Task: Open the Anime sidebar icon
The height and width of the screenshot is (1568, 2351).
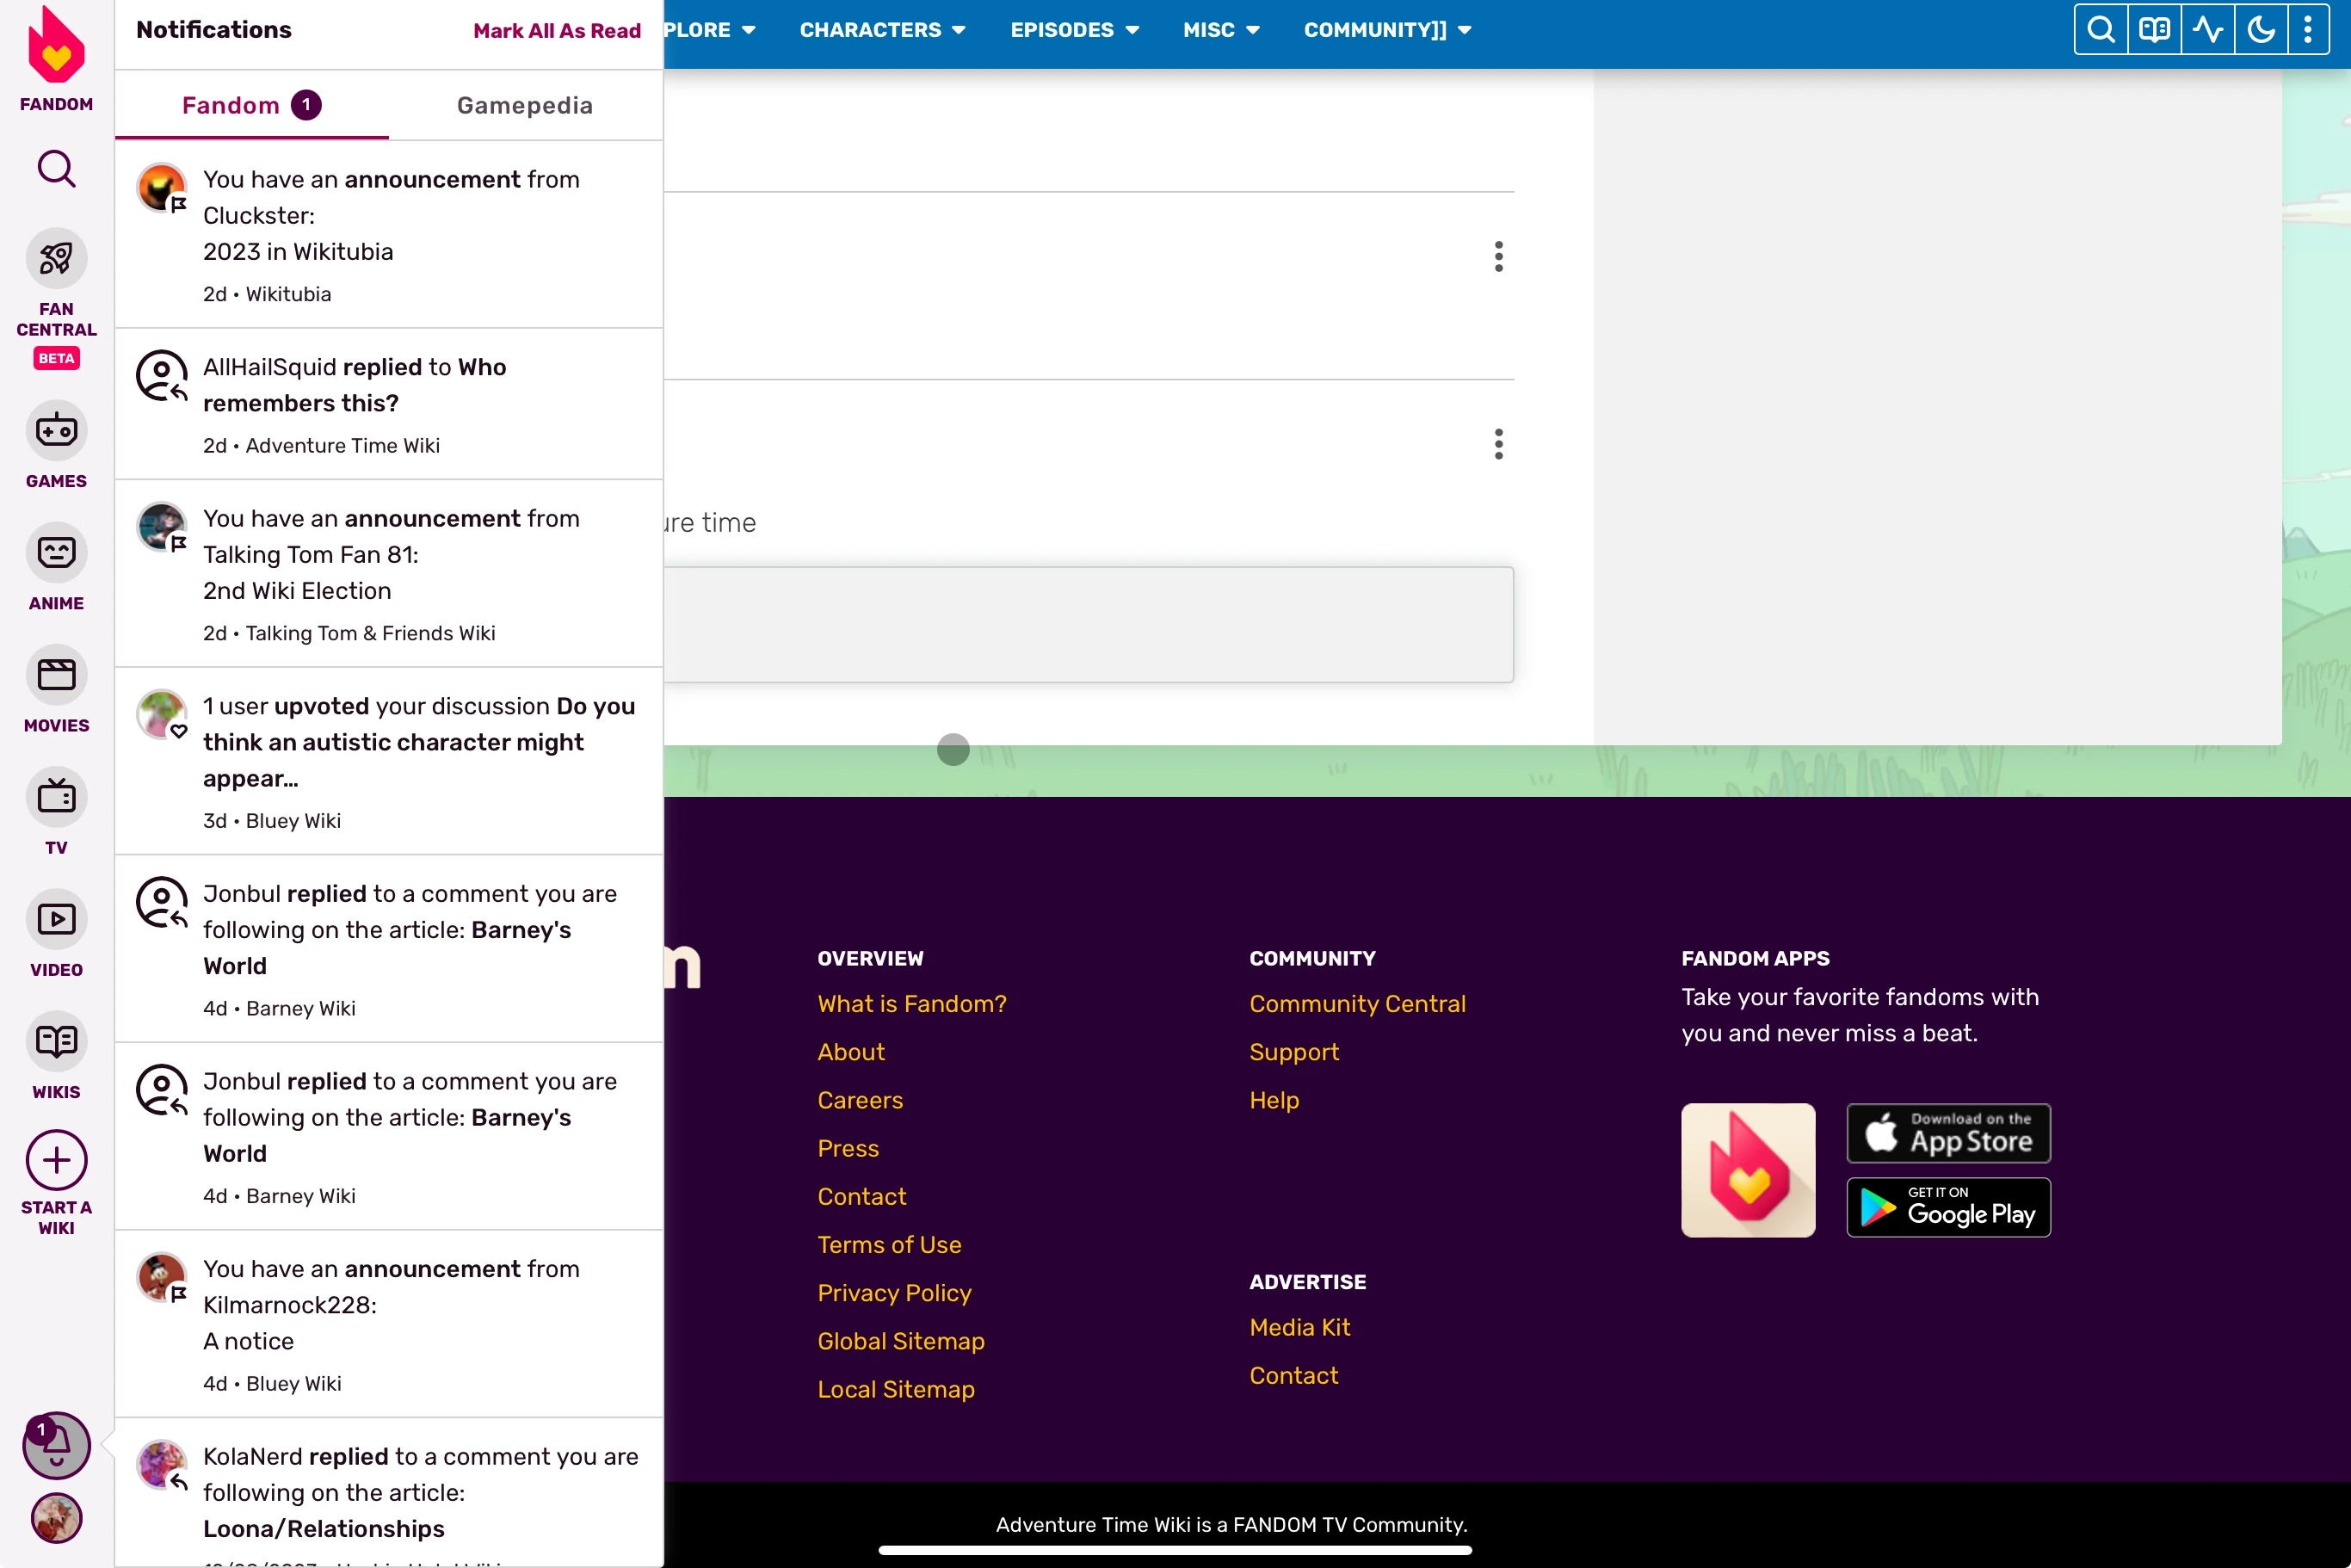Action: pos(56,553)
